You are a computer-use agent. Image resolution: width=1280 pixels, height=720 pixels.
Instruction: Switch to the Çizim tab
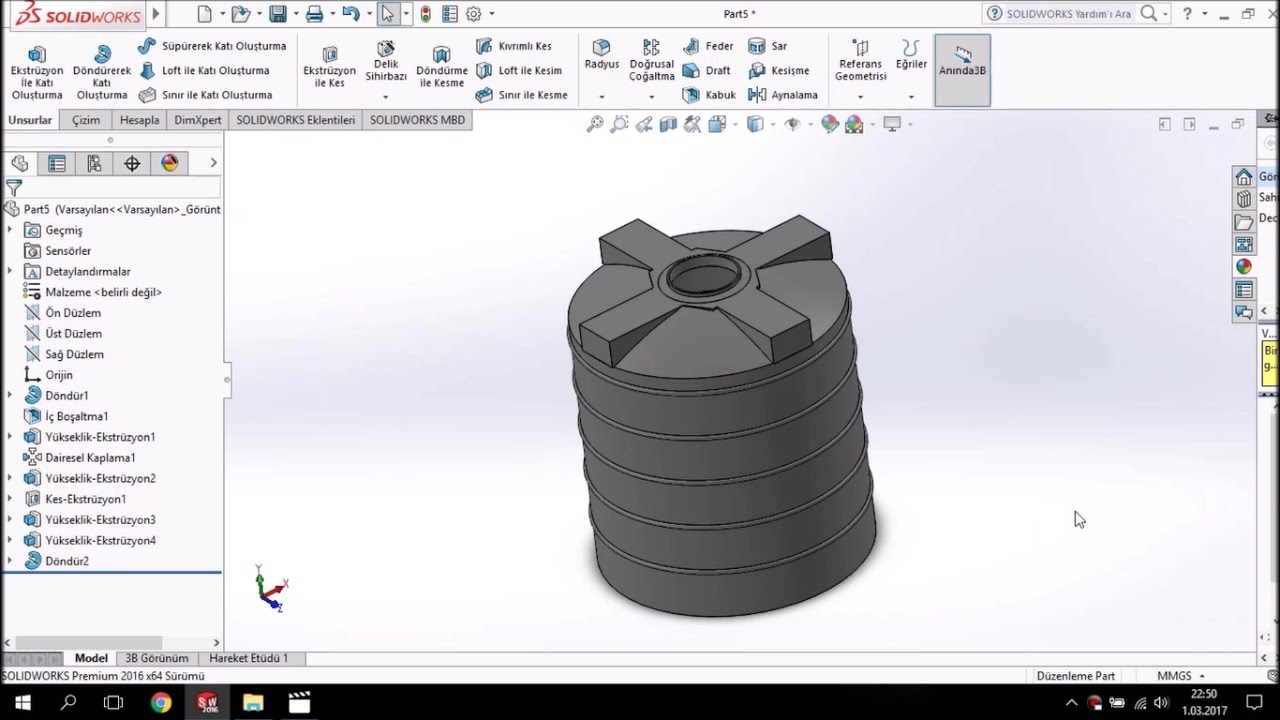pos(86,120)
